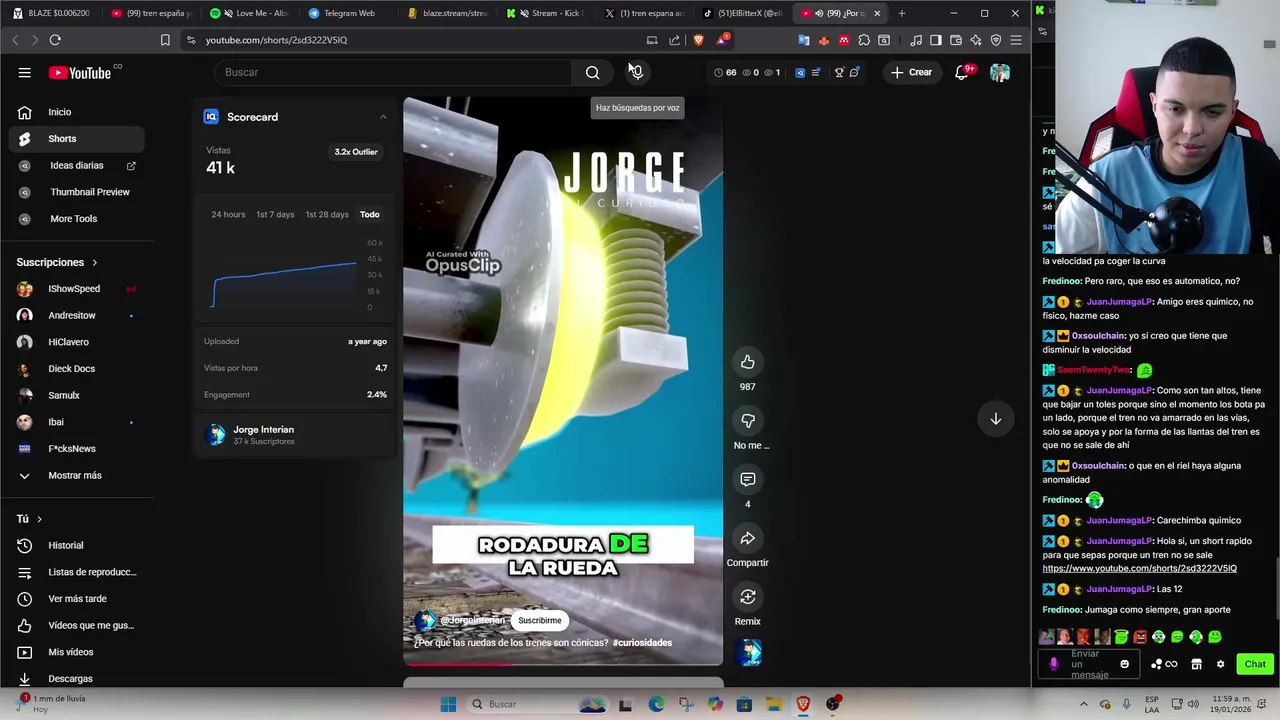This screenshot has width=1280, height=720.
Task: Click the YouTube Buscar search field
Action: tap(392, 72)
